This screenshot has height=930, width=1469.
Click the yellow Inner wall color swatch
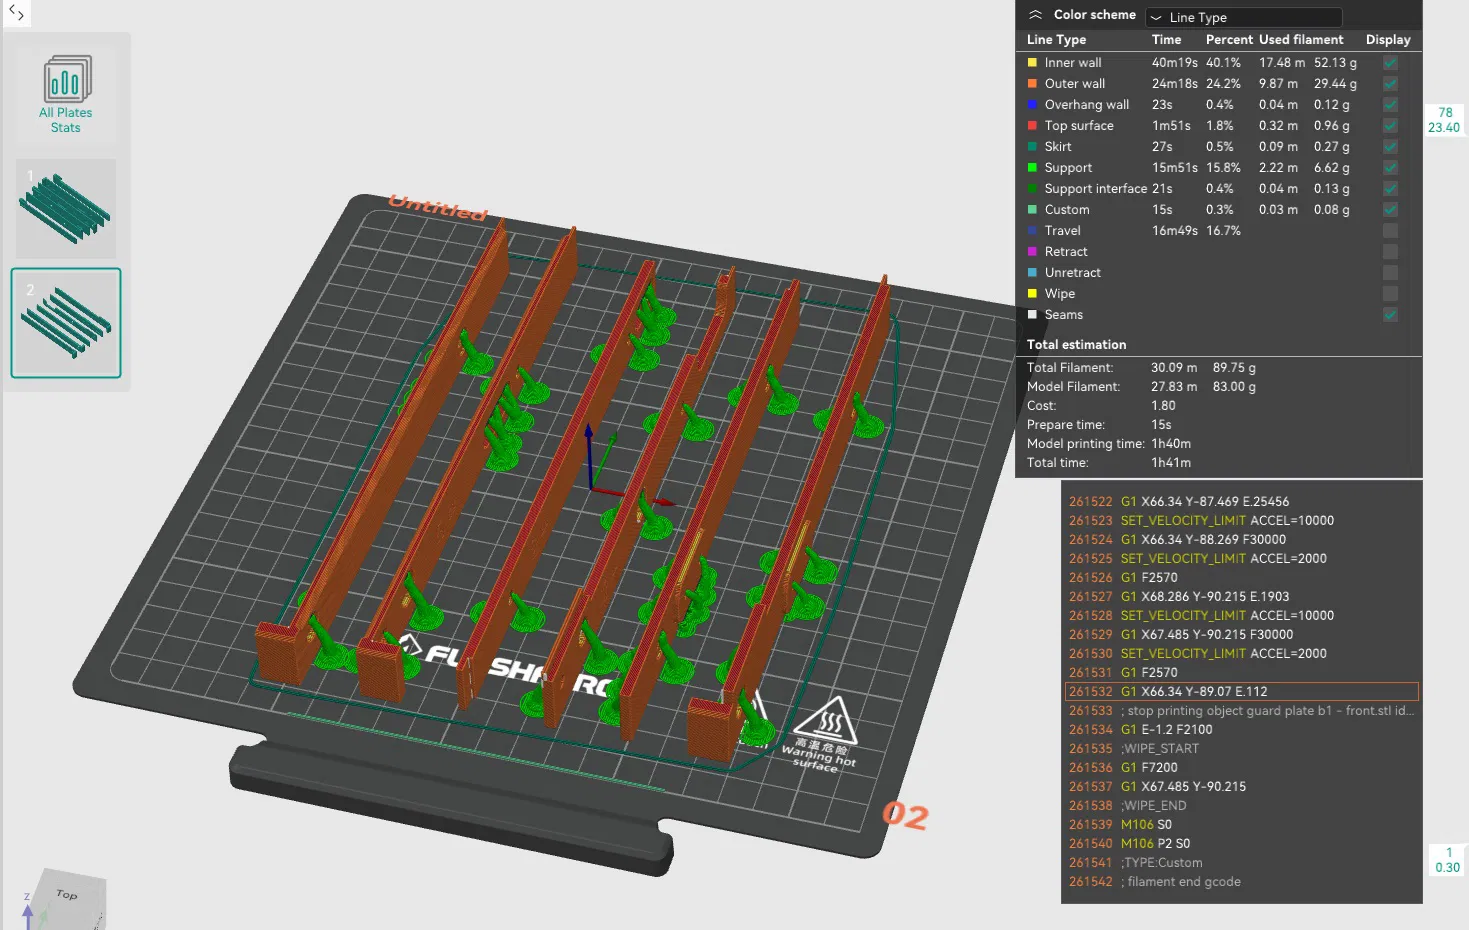pyautogui.click(x=1032, y=63)
